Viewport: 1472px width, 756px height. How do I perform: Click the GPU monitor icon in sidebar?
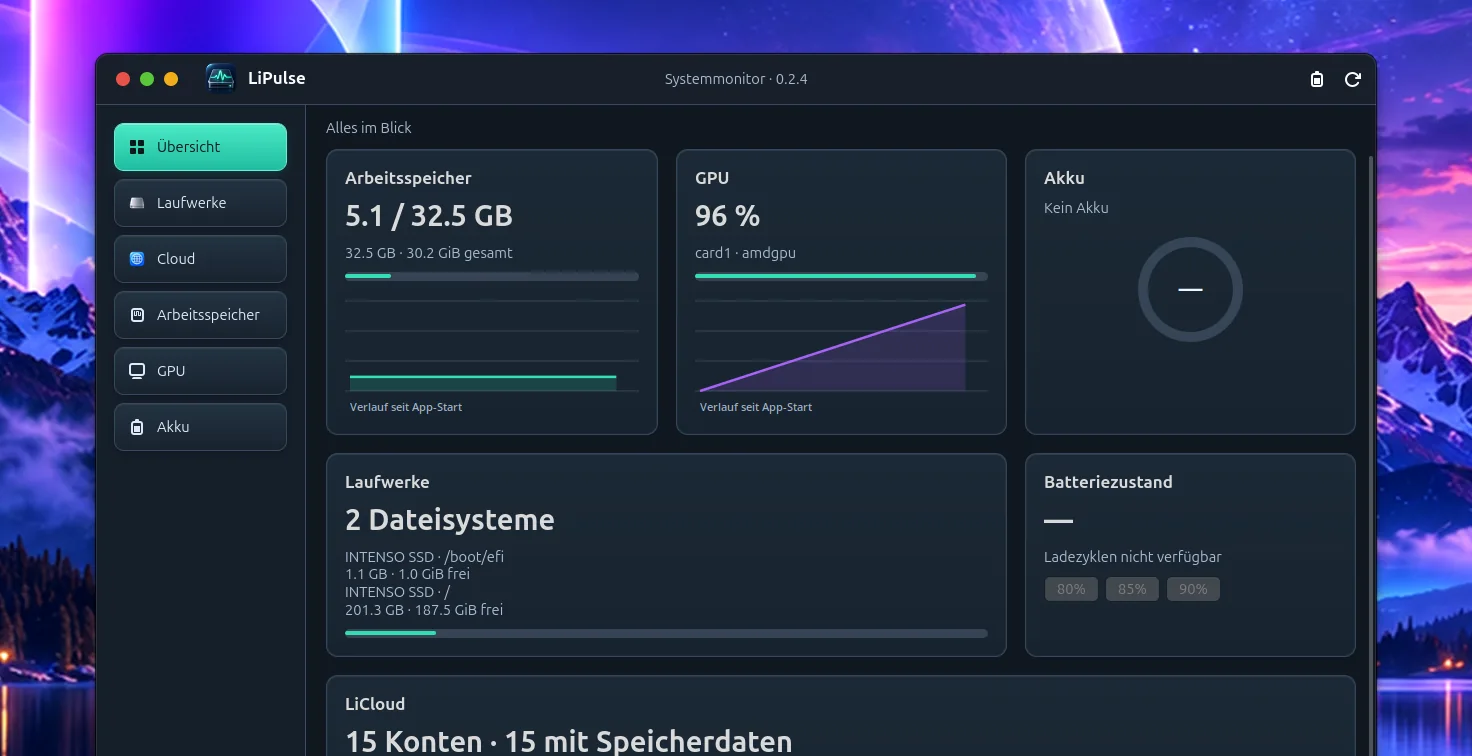pos(138,371)
